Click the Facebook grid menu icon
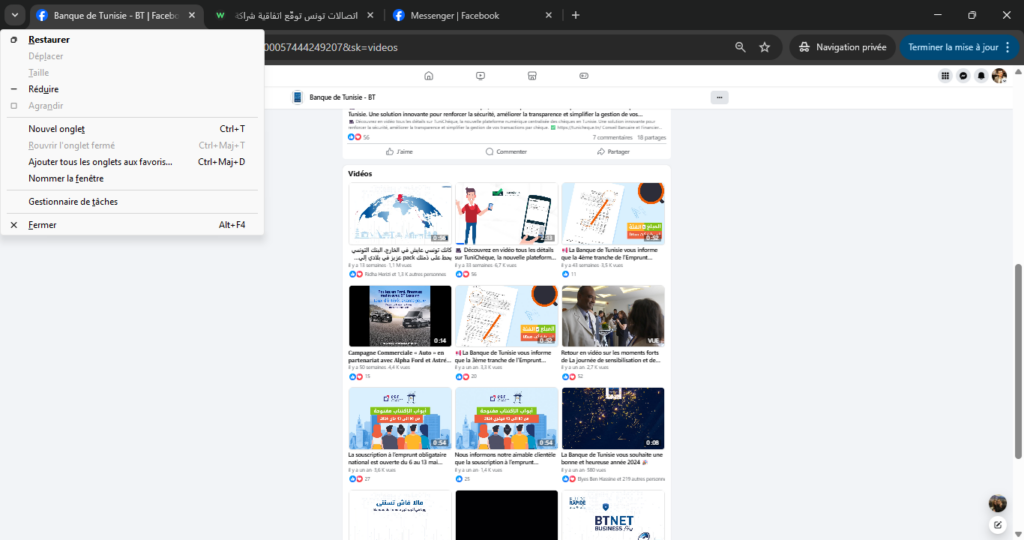Viewport: 1024px width, 540px height. pyautogui.click(x=945, y=76)
